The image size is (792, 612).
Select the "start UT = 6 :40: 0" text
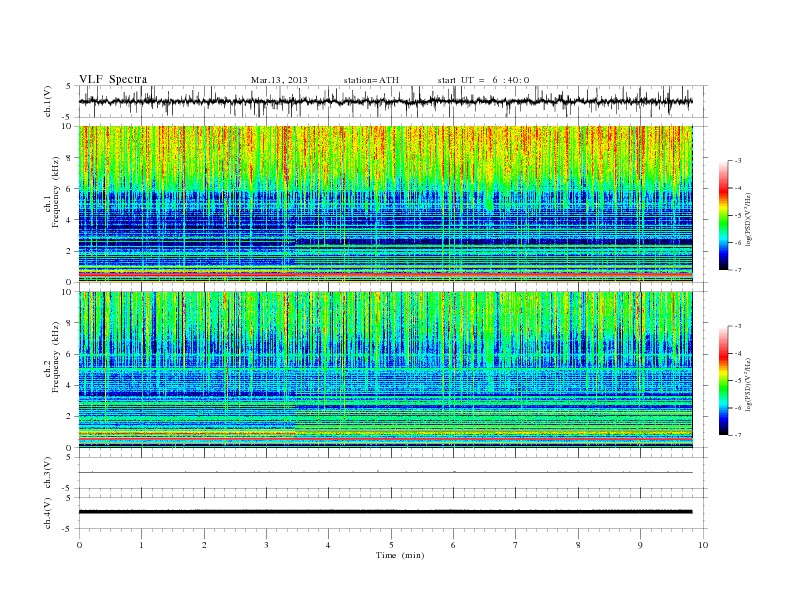(483, 80)
